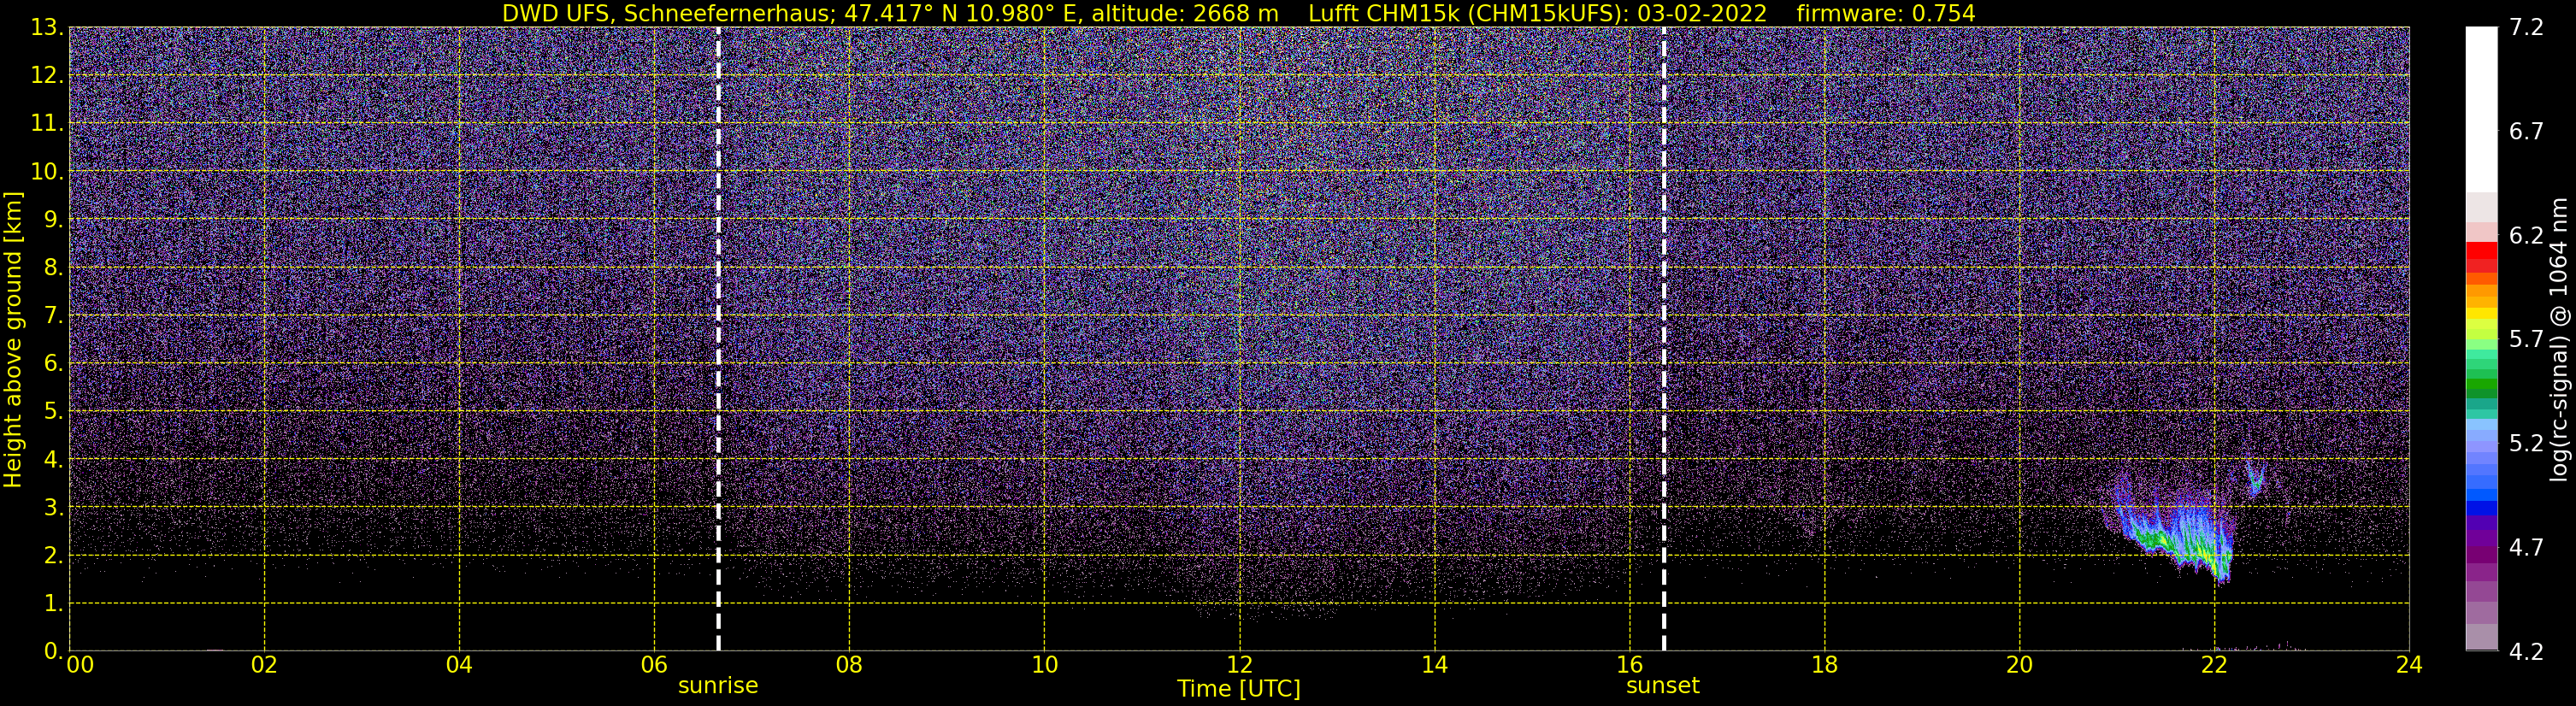Click the colorbar tick label '6.2'
Image resolution: width=2576 pixels, height=706 pixels.
2526,236
